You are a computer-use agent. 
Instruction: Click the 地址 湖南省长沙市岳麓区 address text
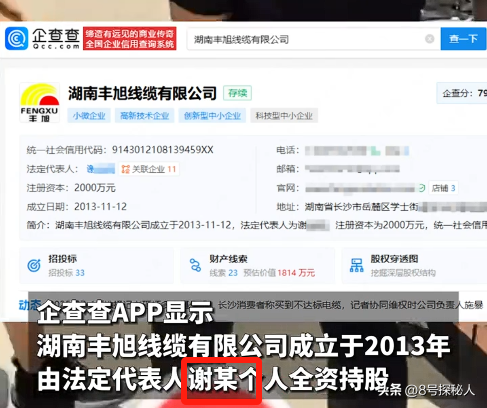point(362,207)
